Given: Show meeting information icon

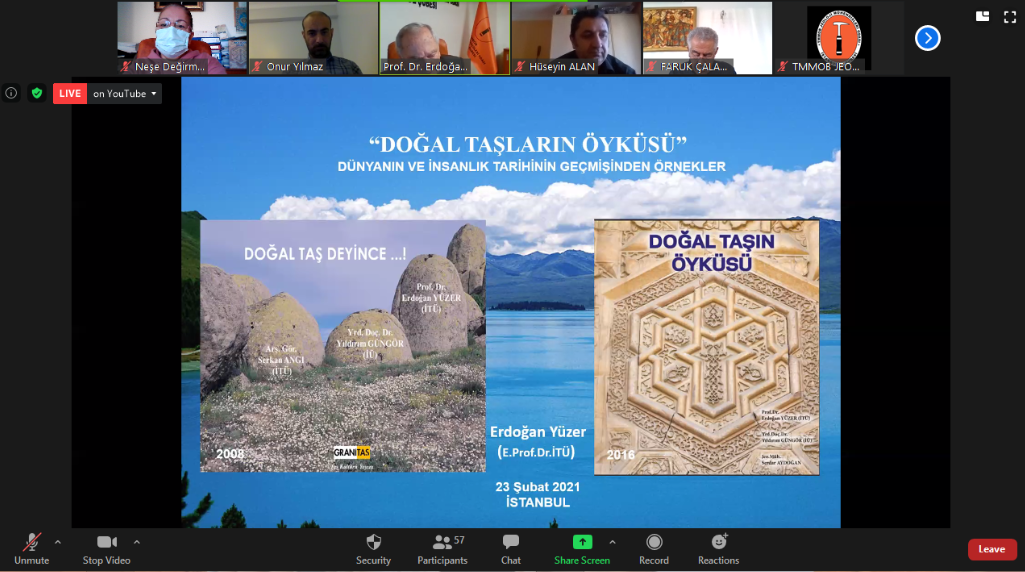Looking at the screenshot, I should [x=11, y=93].
